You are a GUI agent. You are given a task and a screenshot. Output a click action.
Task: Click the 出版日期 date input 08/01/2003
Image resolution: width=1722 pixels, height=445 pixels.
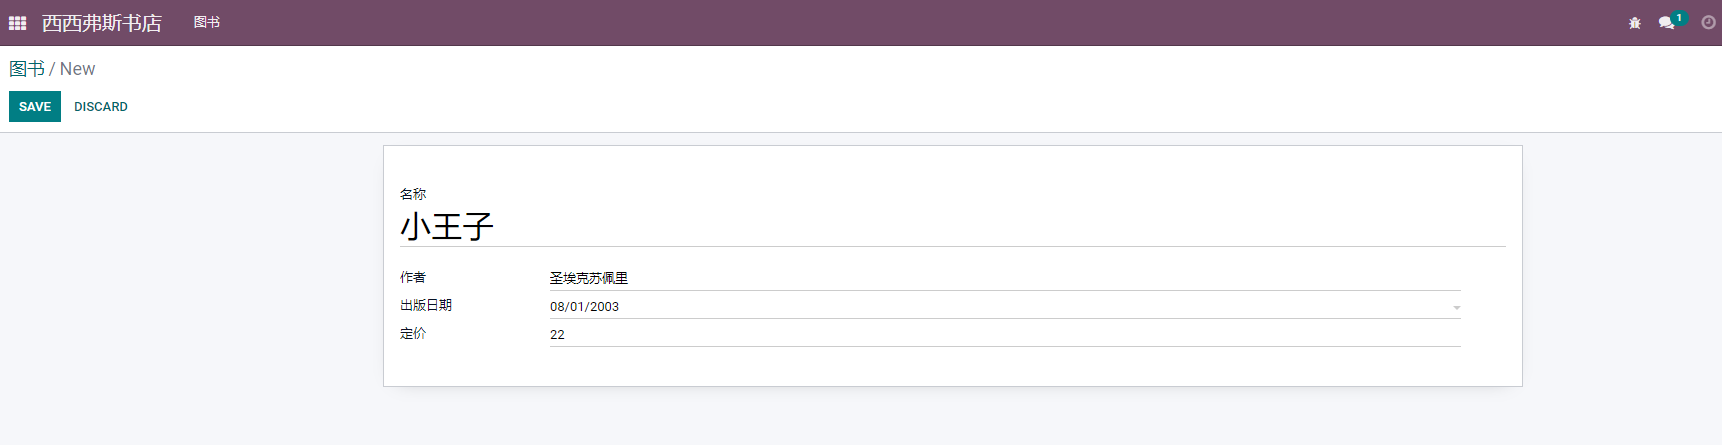1005,306
